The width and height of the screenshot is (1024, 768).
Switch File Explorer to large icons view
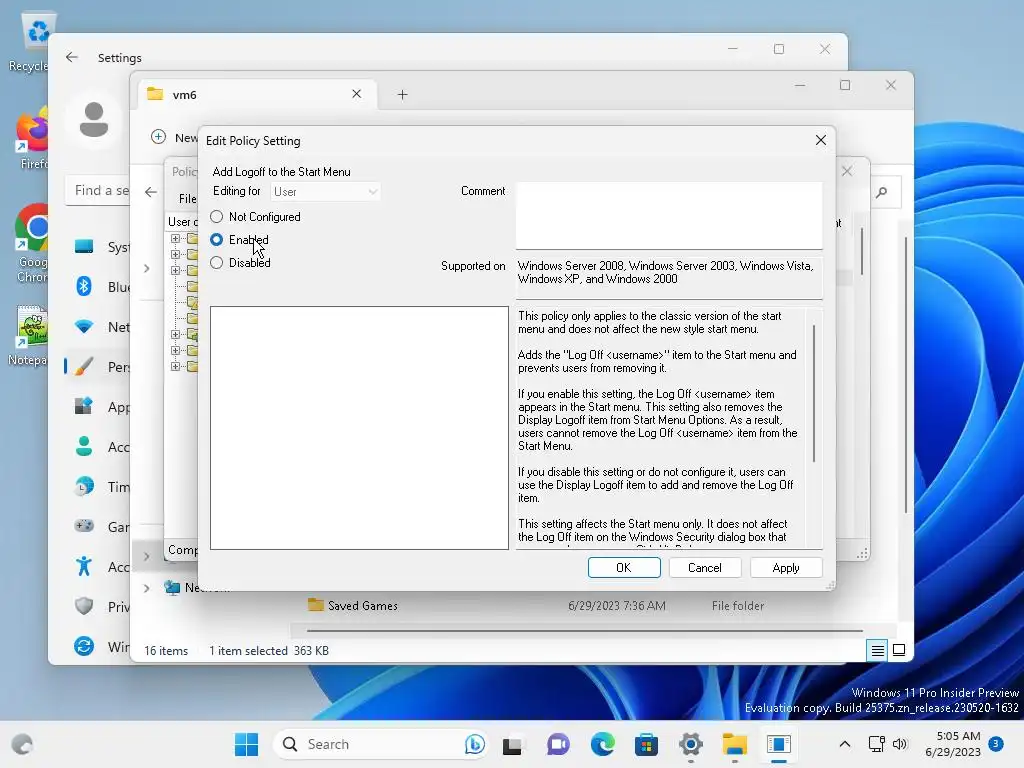[x=899, y=650]
